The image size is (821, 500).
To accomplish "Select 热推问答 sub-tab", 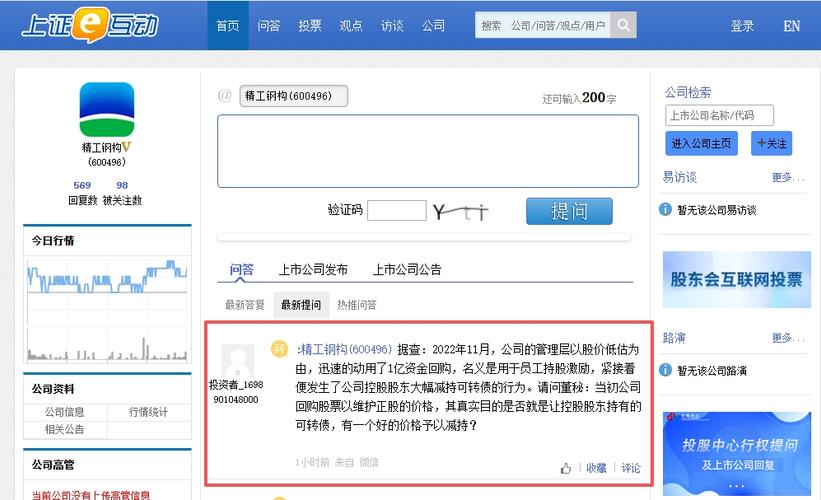I will pos(357,305).
